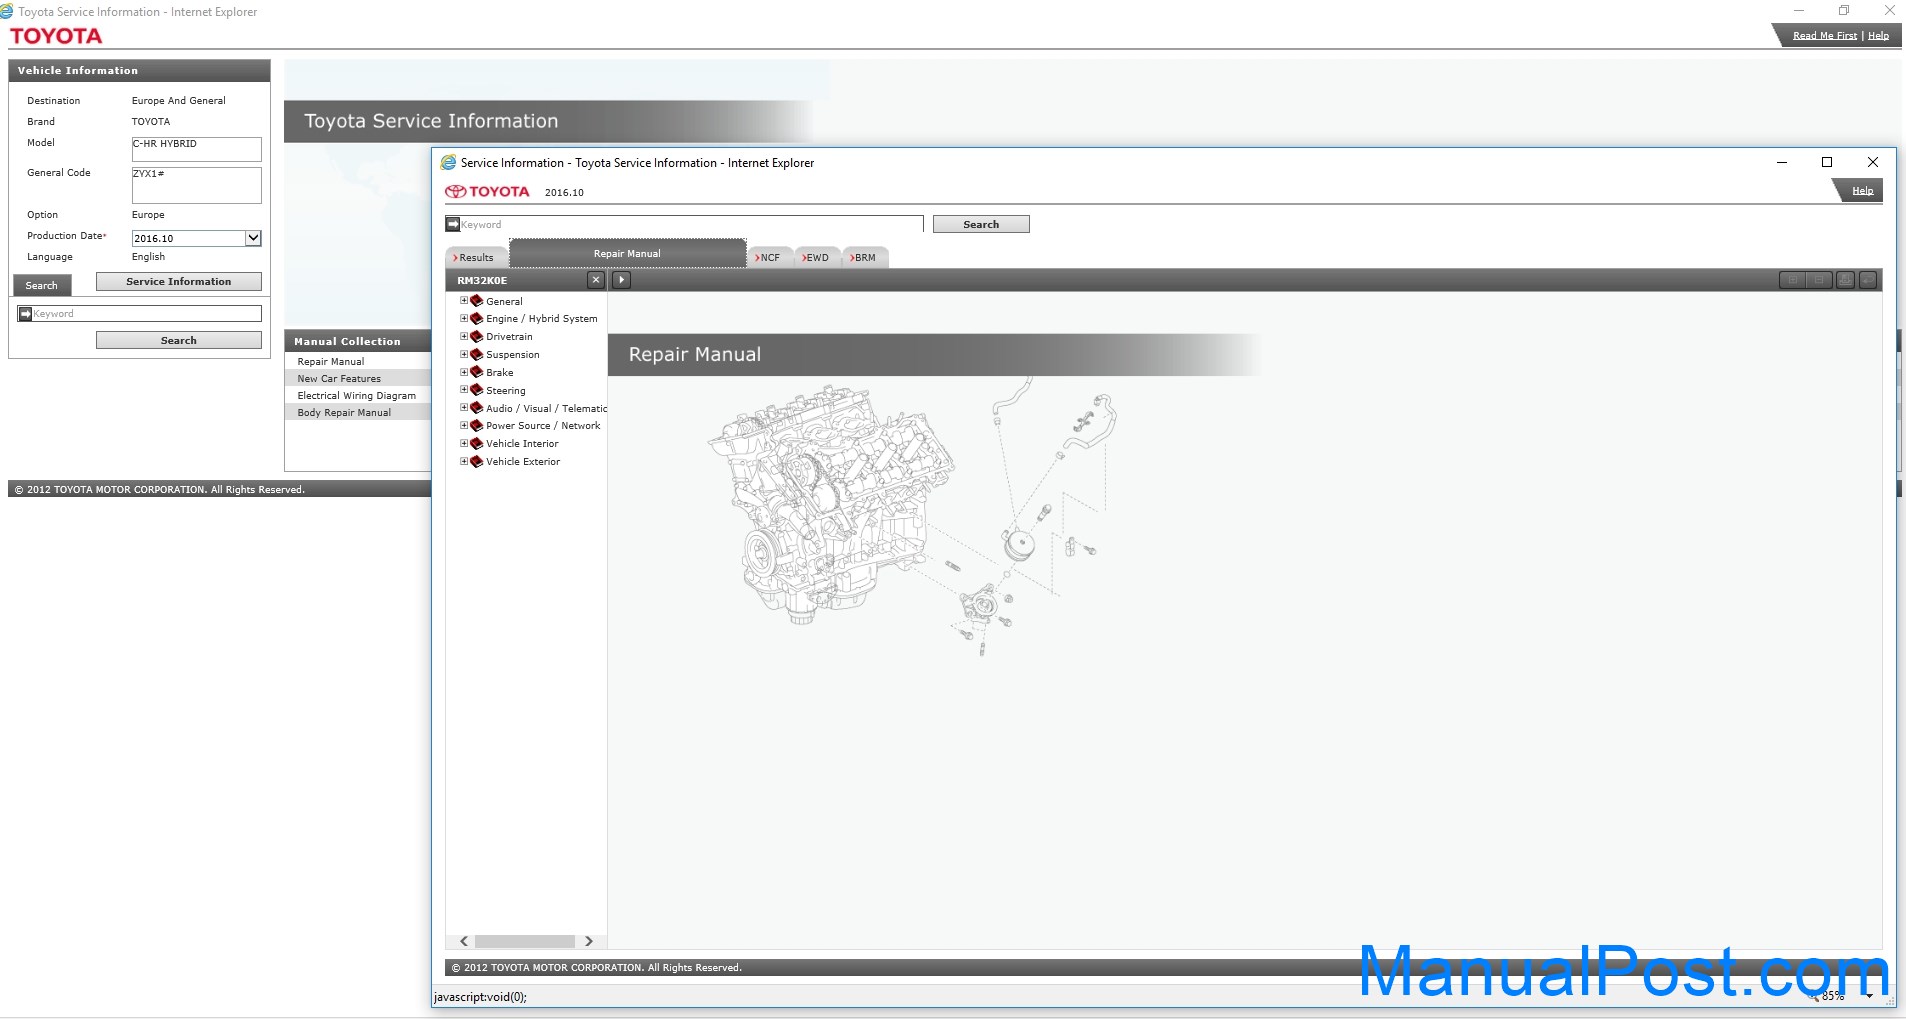
Task: Click the Service Information button
Action: [179, 281]
